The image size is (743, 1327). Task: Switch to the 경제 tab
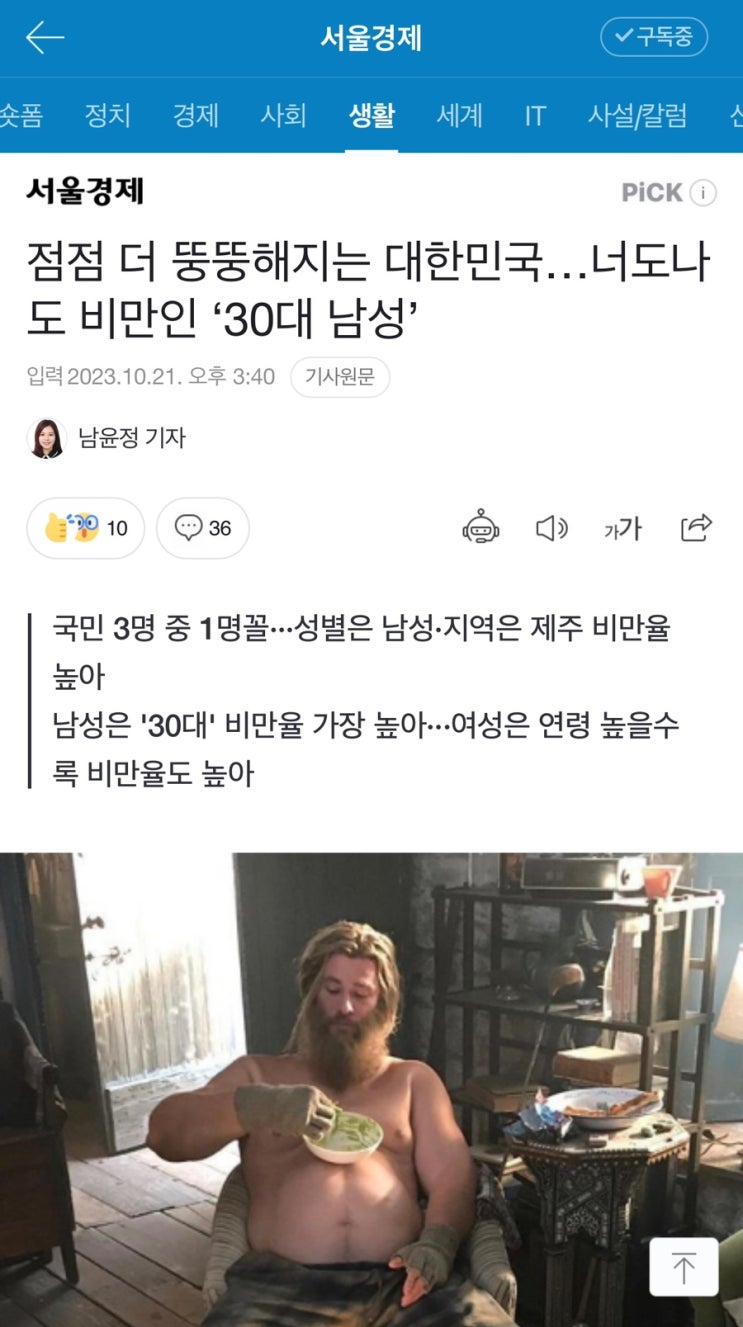click(196, 116)
